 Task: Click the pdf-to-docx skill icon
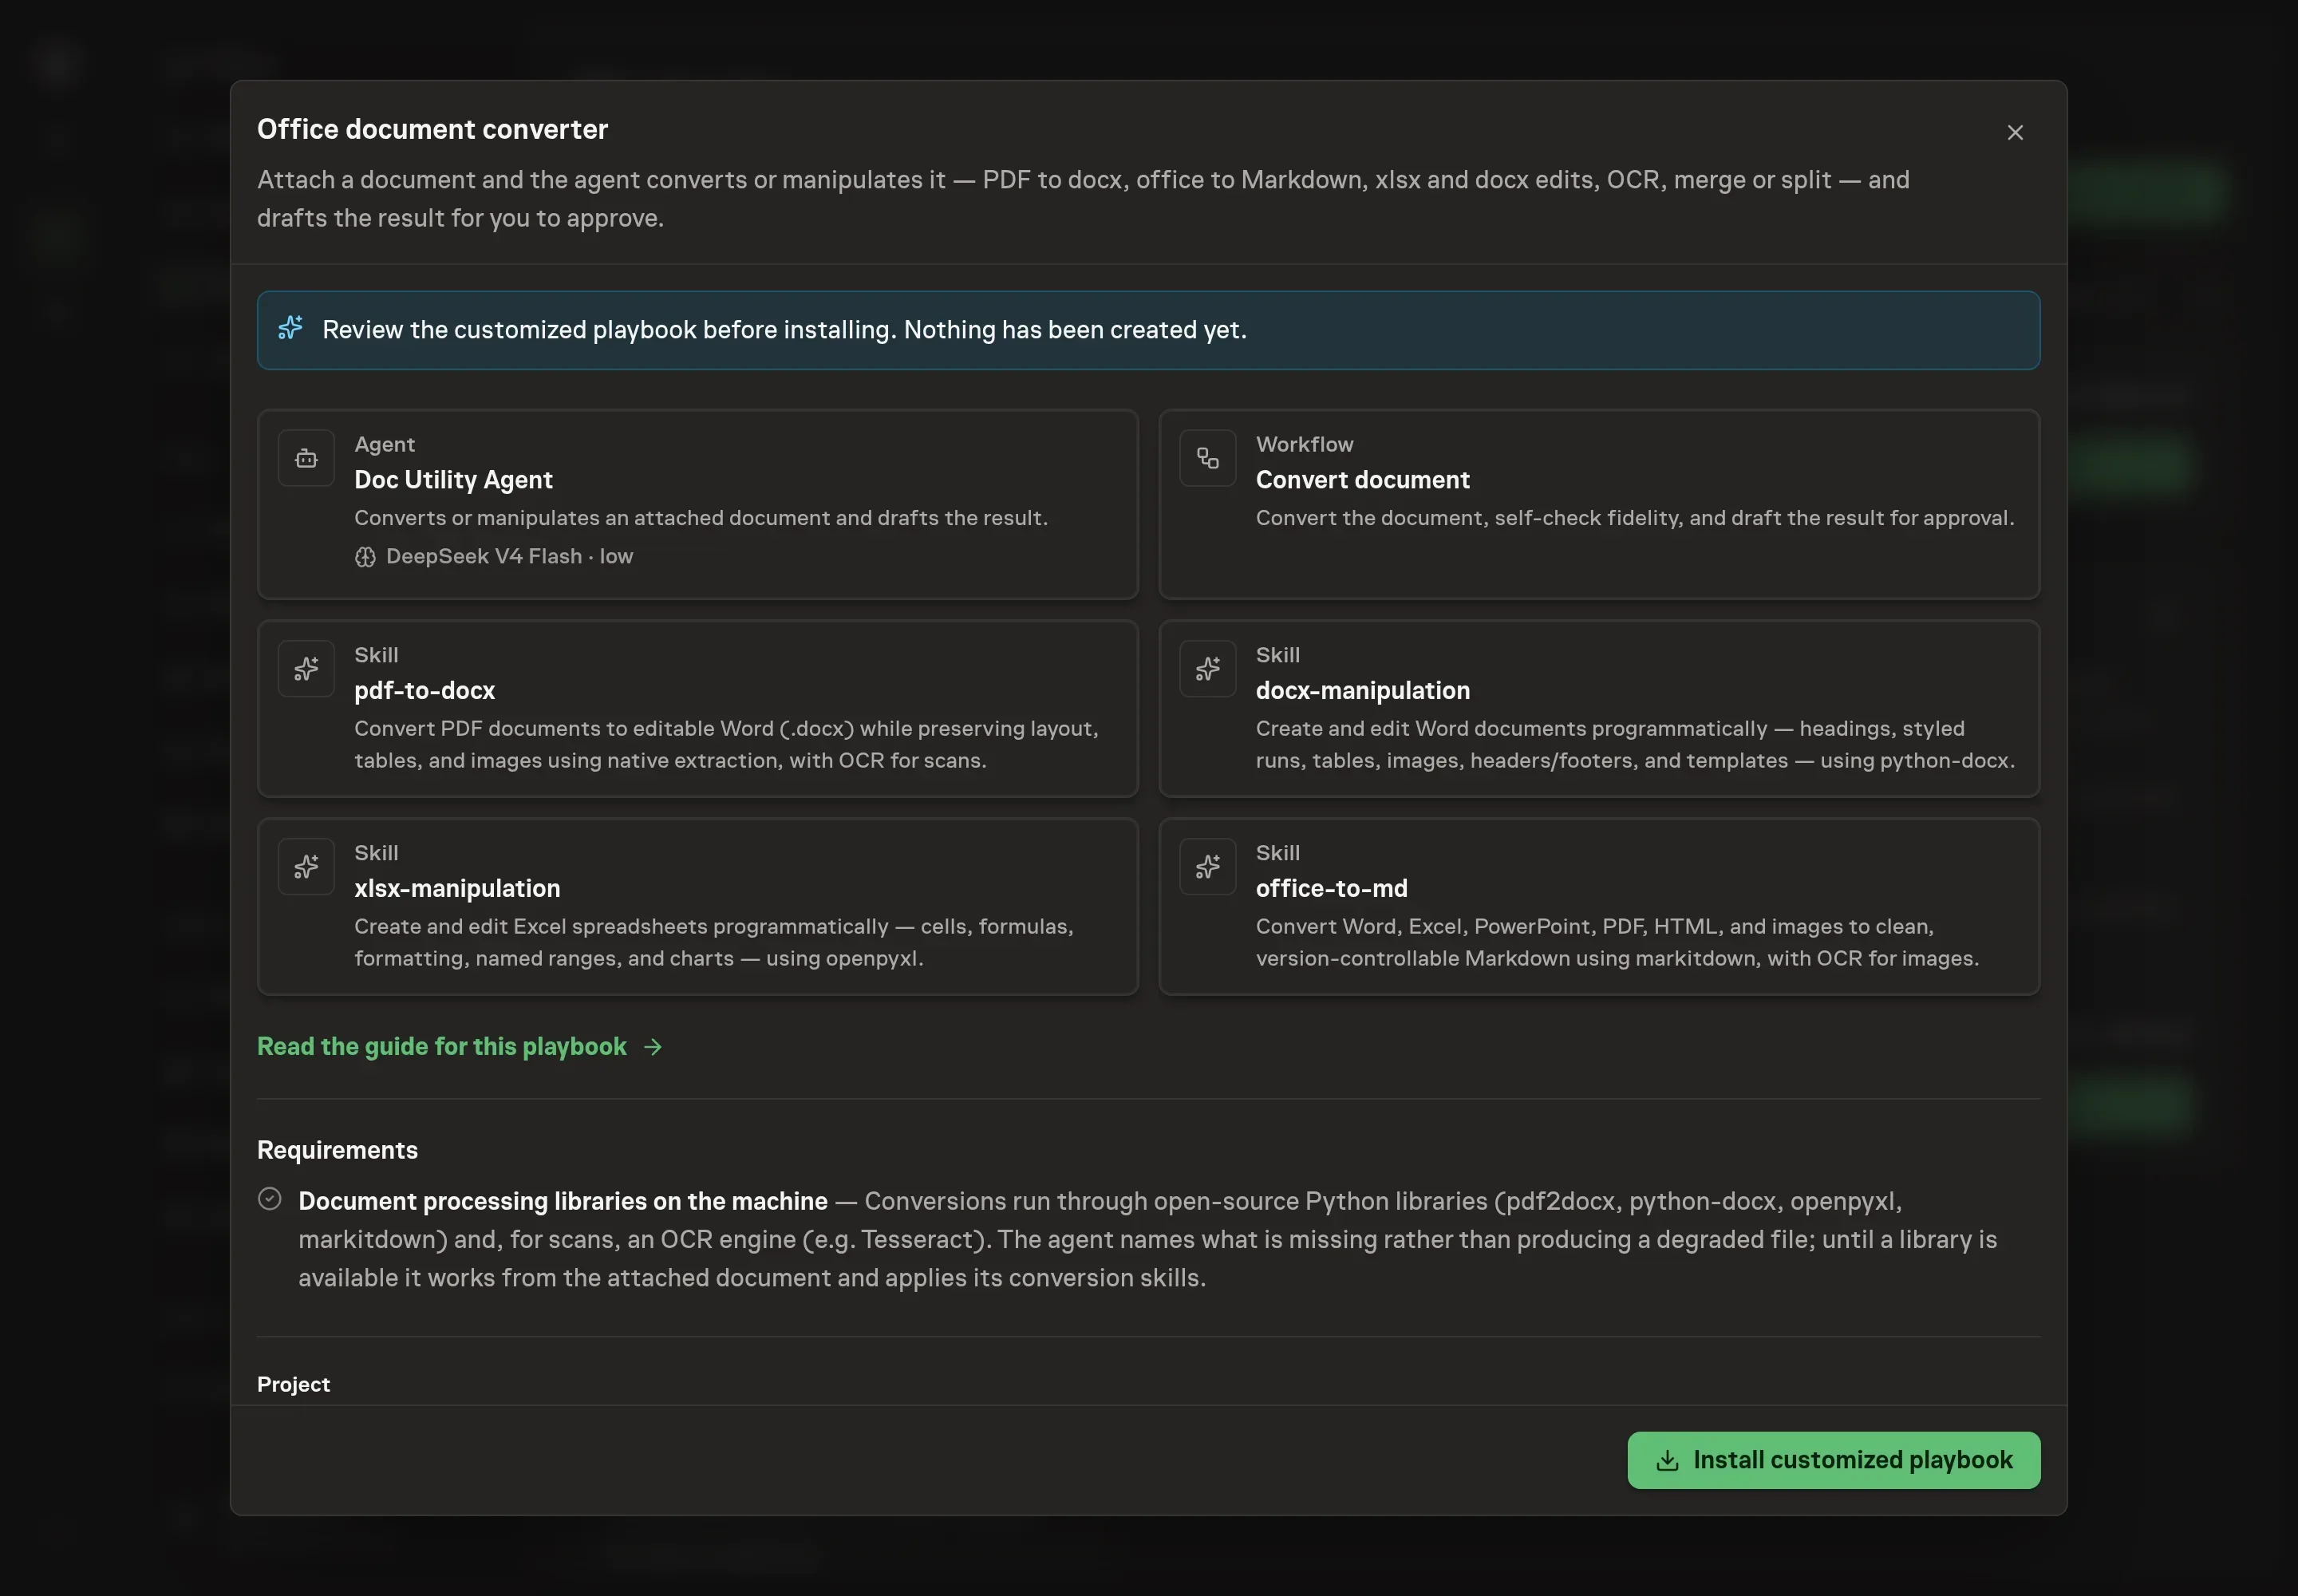point(306,669)
